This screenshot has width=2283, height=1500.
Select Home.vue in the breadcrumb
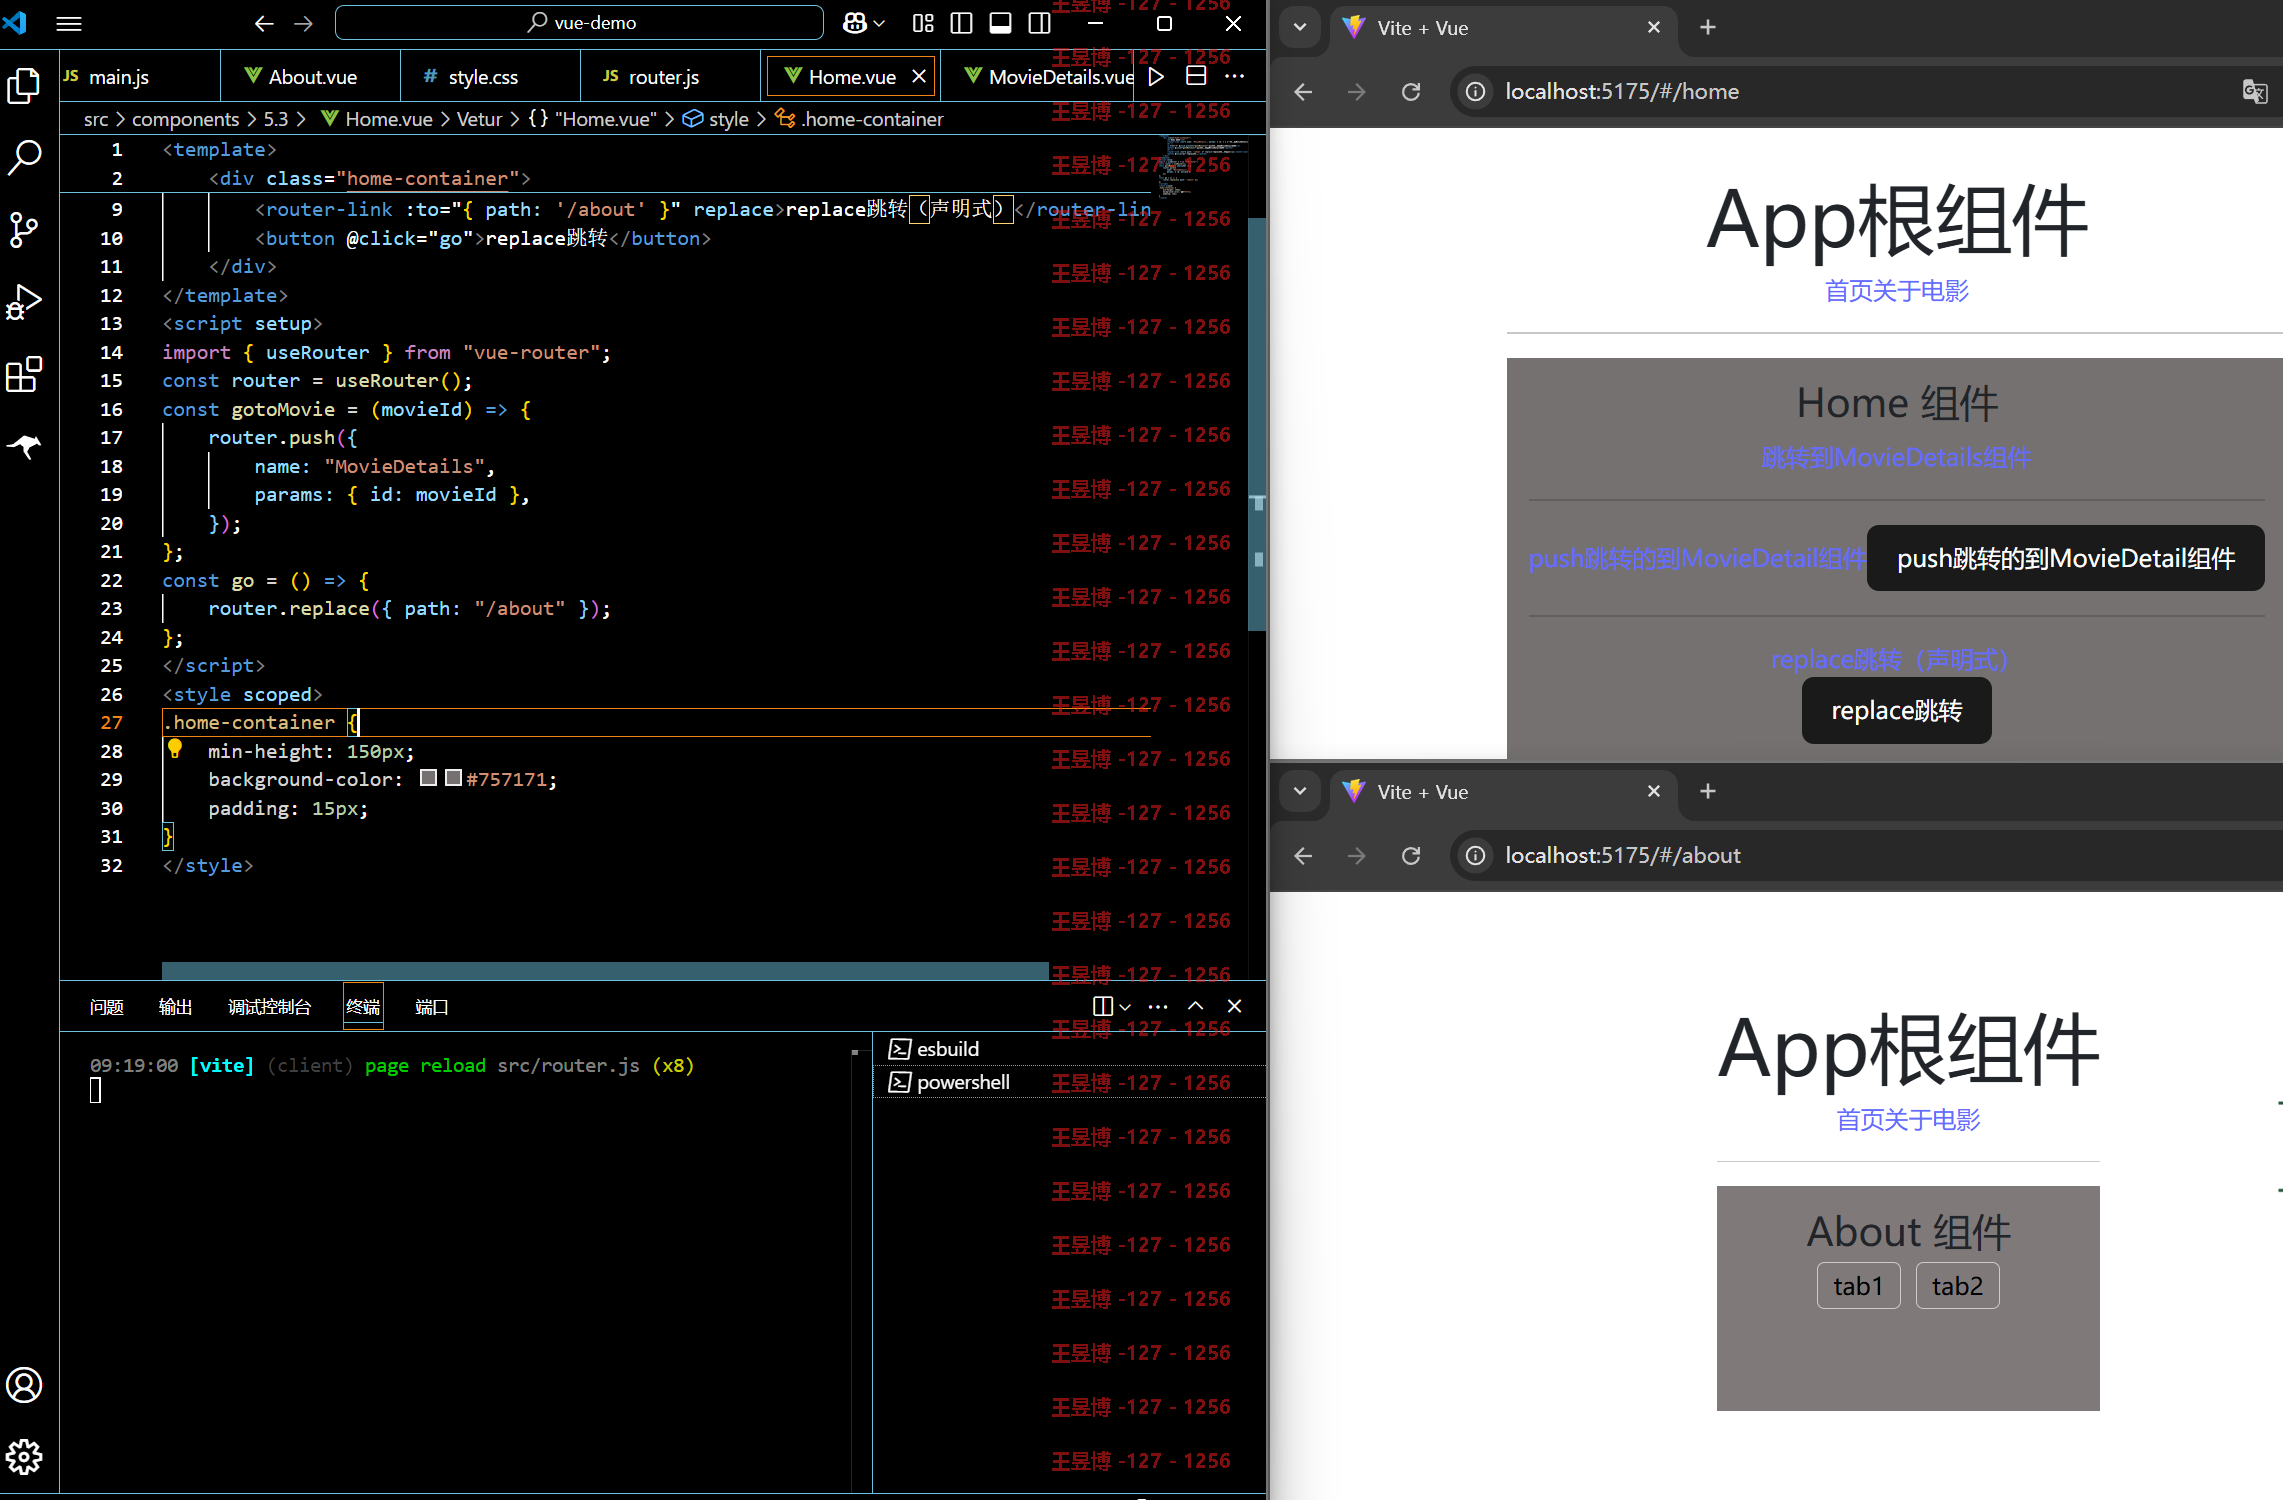pyautogui.click(x=376, y=119)
